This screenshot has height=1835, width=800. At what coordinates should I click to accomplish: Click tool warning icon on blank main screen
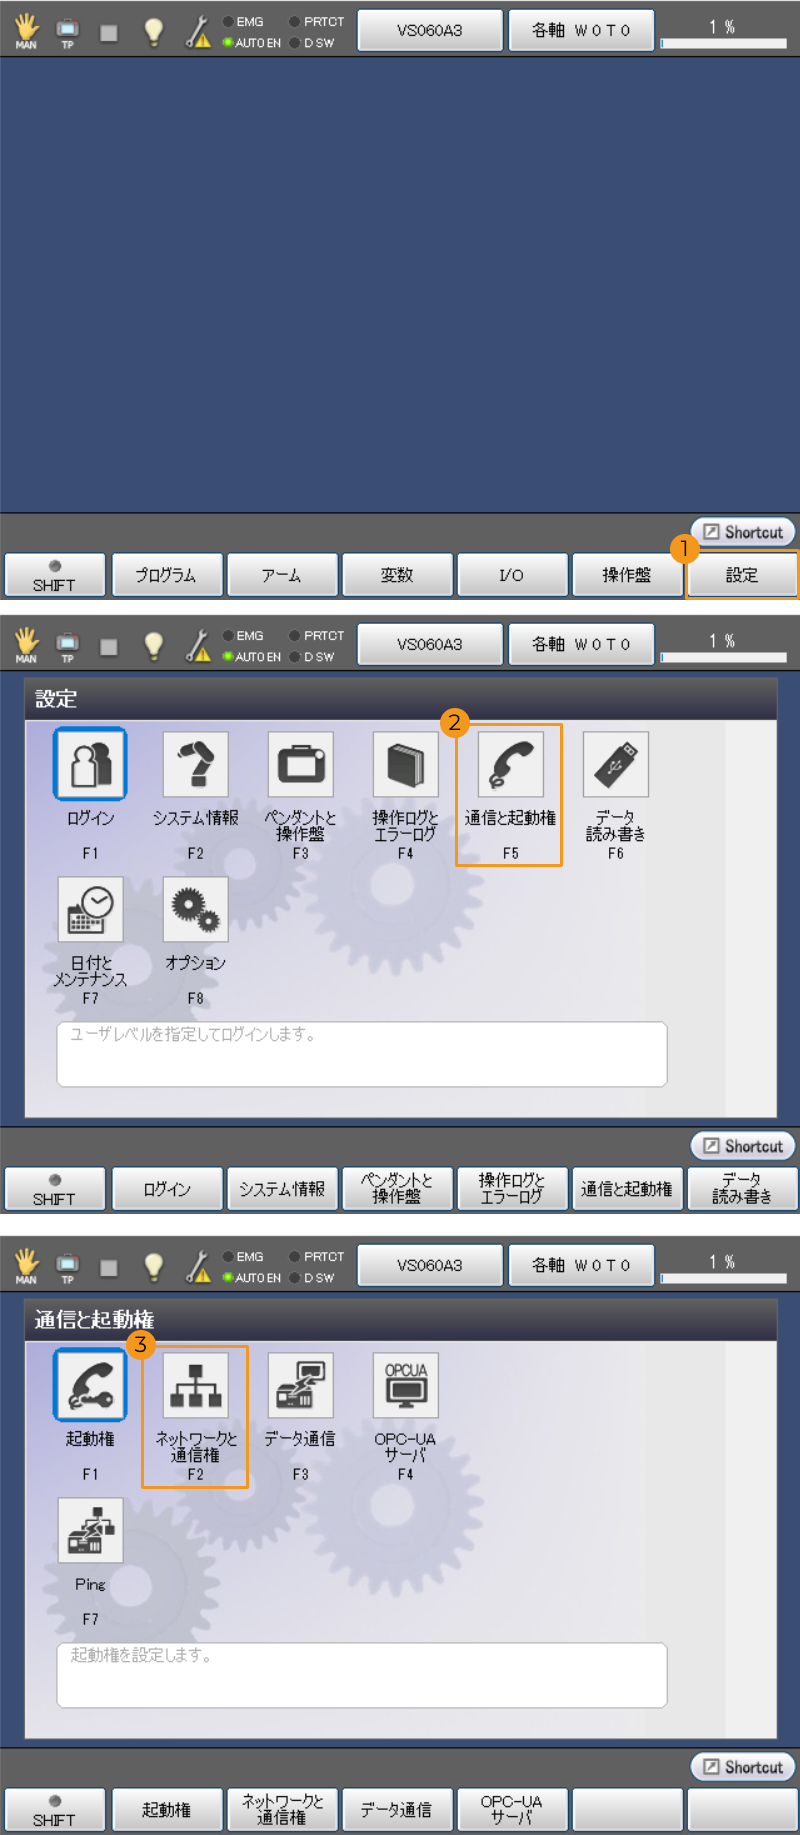pos(198,32)
